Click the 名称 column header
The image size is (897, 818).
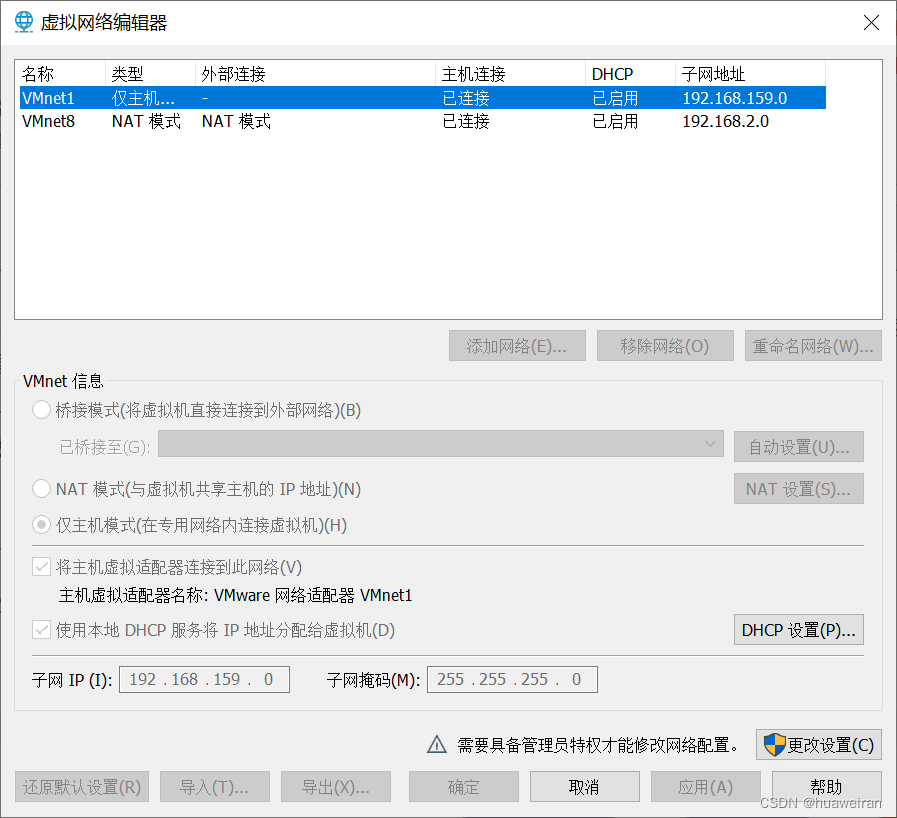click(x=62, y=74)
